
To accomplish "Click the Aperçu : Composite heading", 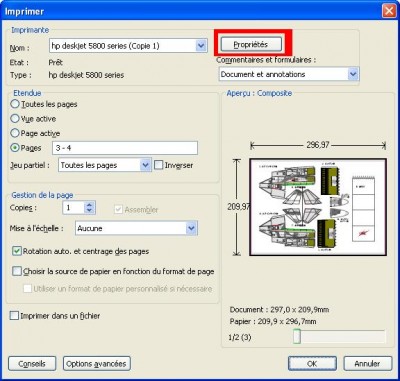I will coord(259,93).
